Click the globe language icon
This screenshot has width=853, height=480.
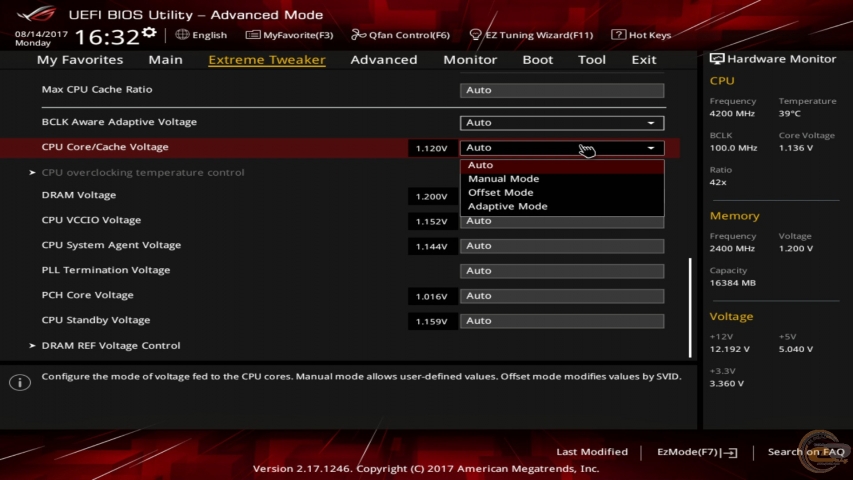coord(182,34)
